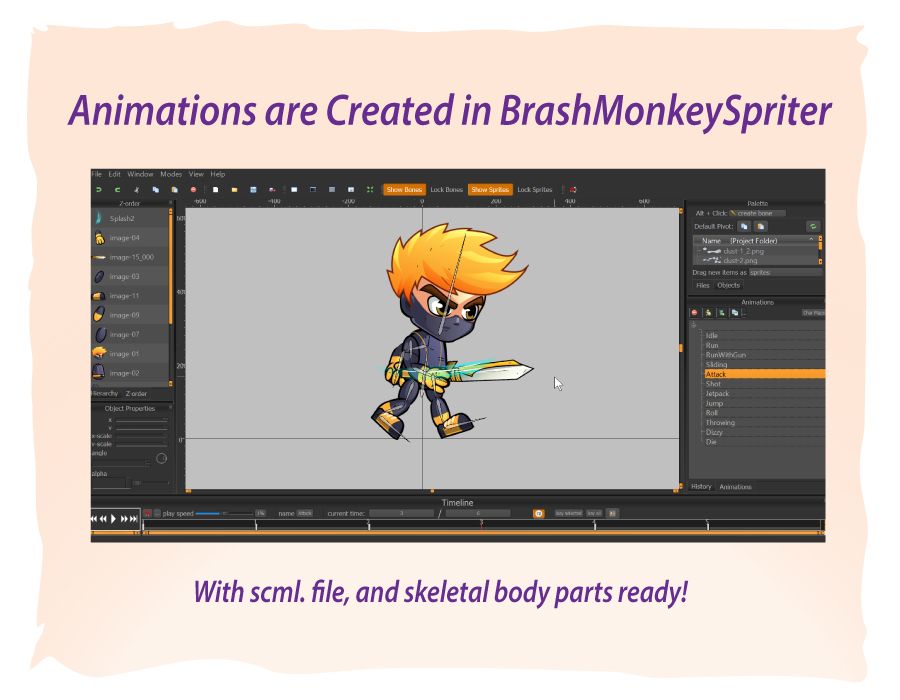Screen dimensions: 900x700
Task: Jump to animation end with forward button
Action: [x=134, y=519]
